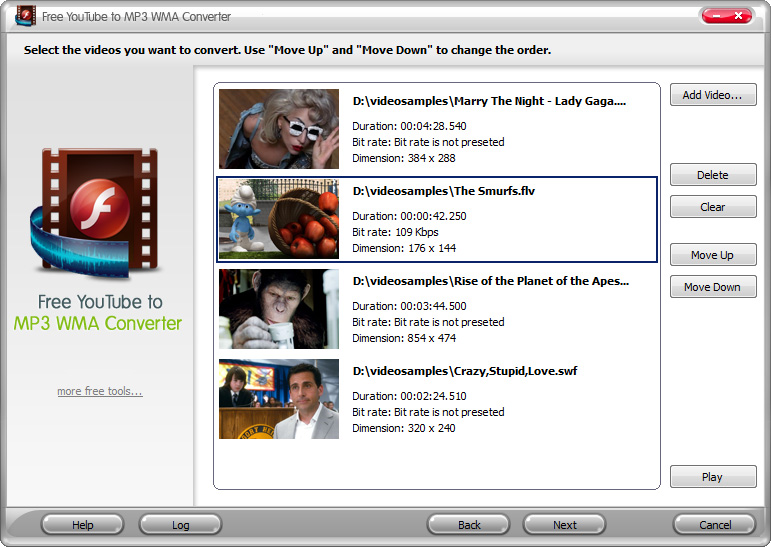The image size is (771, 547).
Task: Click Dimension 320 x 240 text
Action: (404, 428)
